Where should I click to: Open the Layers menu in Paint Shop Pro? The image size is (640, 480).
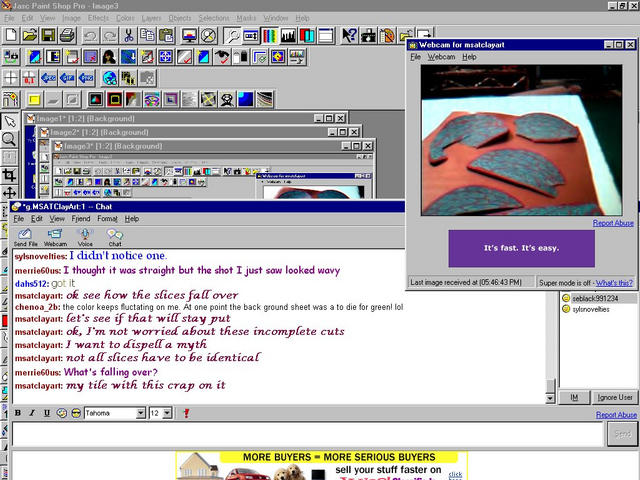(151, 18)
